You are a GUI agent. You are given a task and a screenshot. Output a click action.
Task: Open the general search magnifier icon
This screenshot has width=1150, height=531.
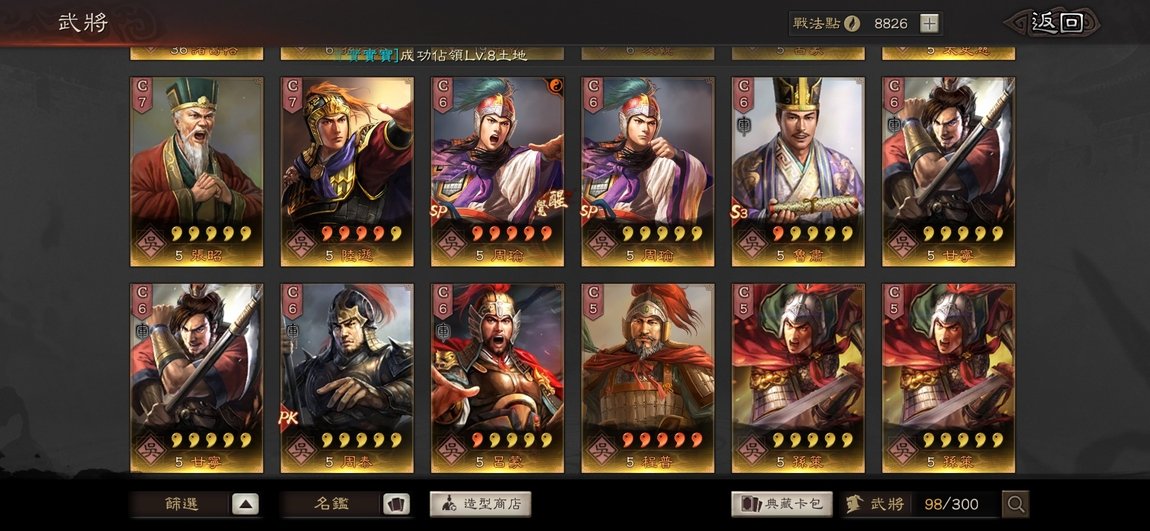click(x=1016, y=504)
